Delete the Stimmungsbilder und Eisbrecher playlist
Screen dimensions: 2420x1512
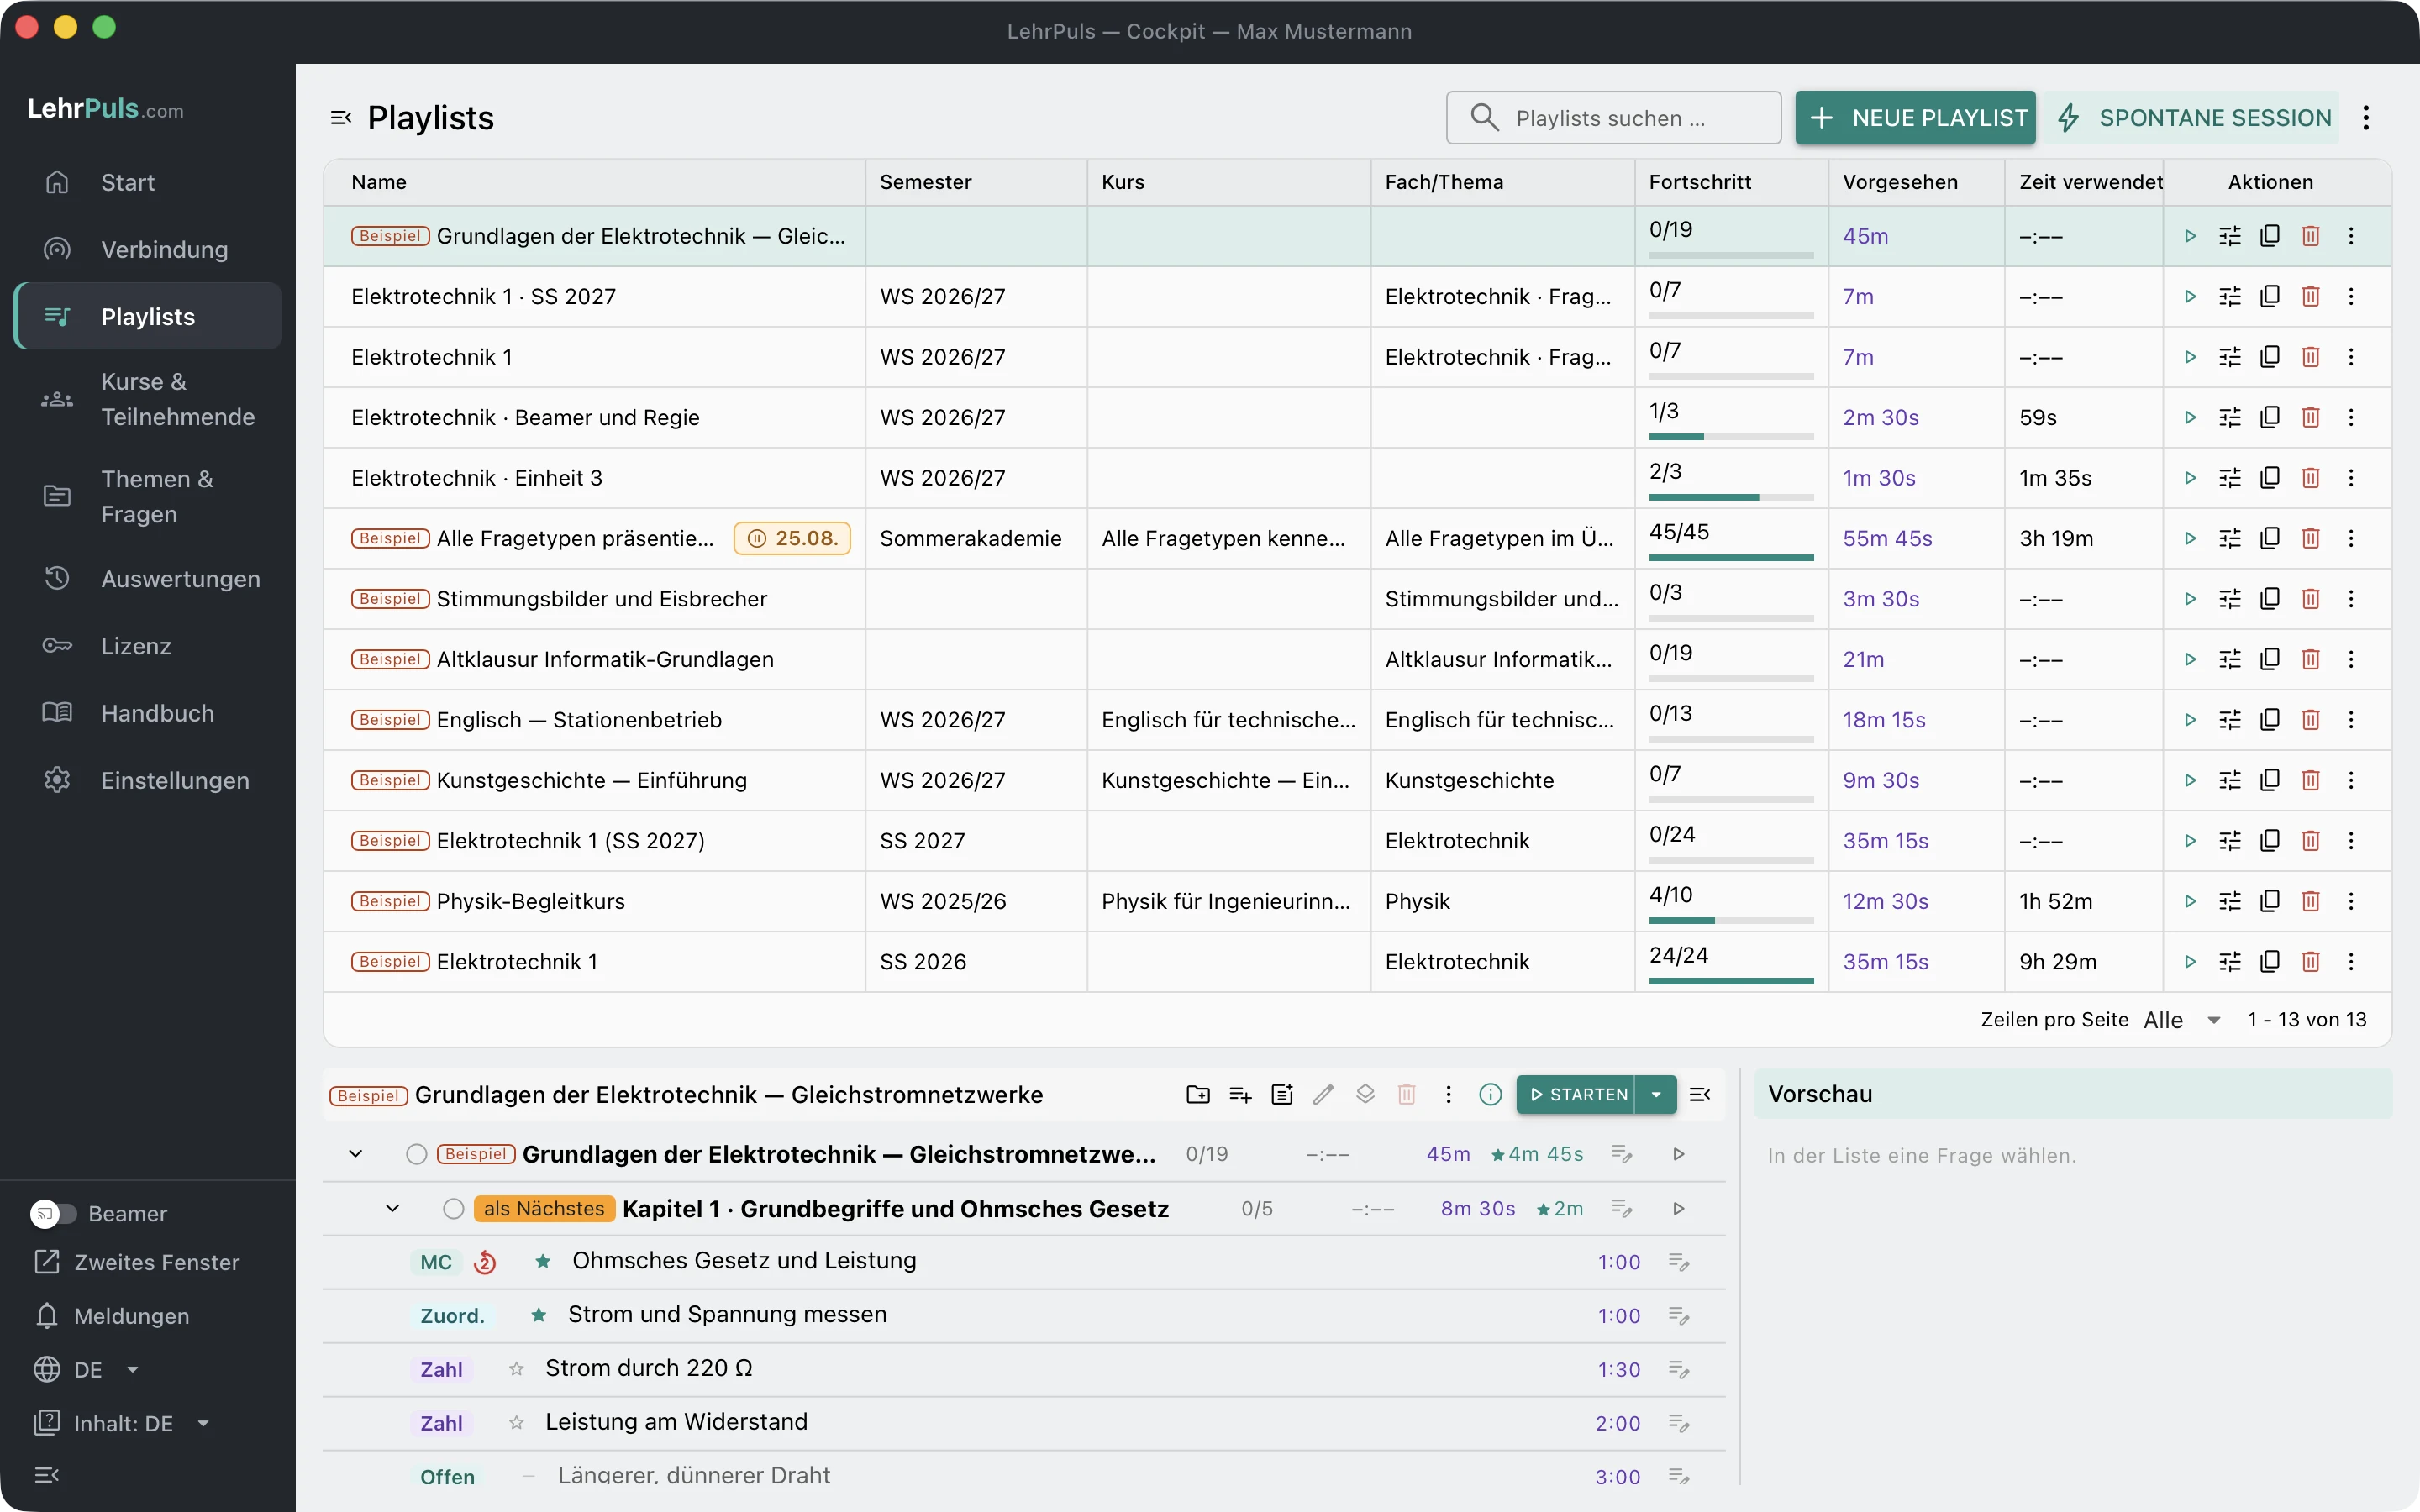click(x=2310, y=599)
